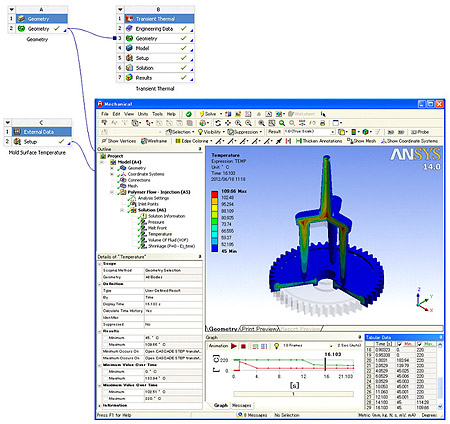Toggle the Max column checkbox in Tabular Data

click(x=420, y=344)
